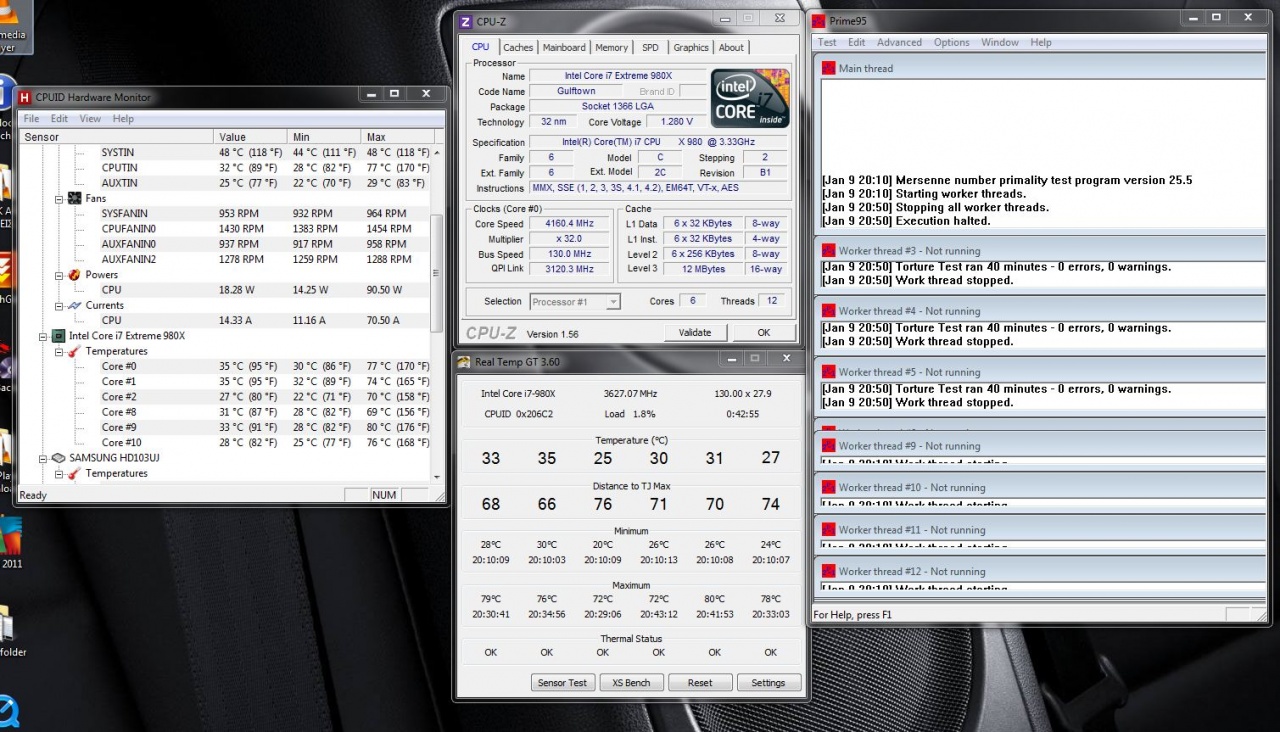Collapse Temperatures under Intel Core i7
This screenshot has width=1280, height=732.
[x=59, y=352]
